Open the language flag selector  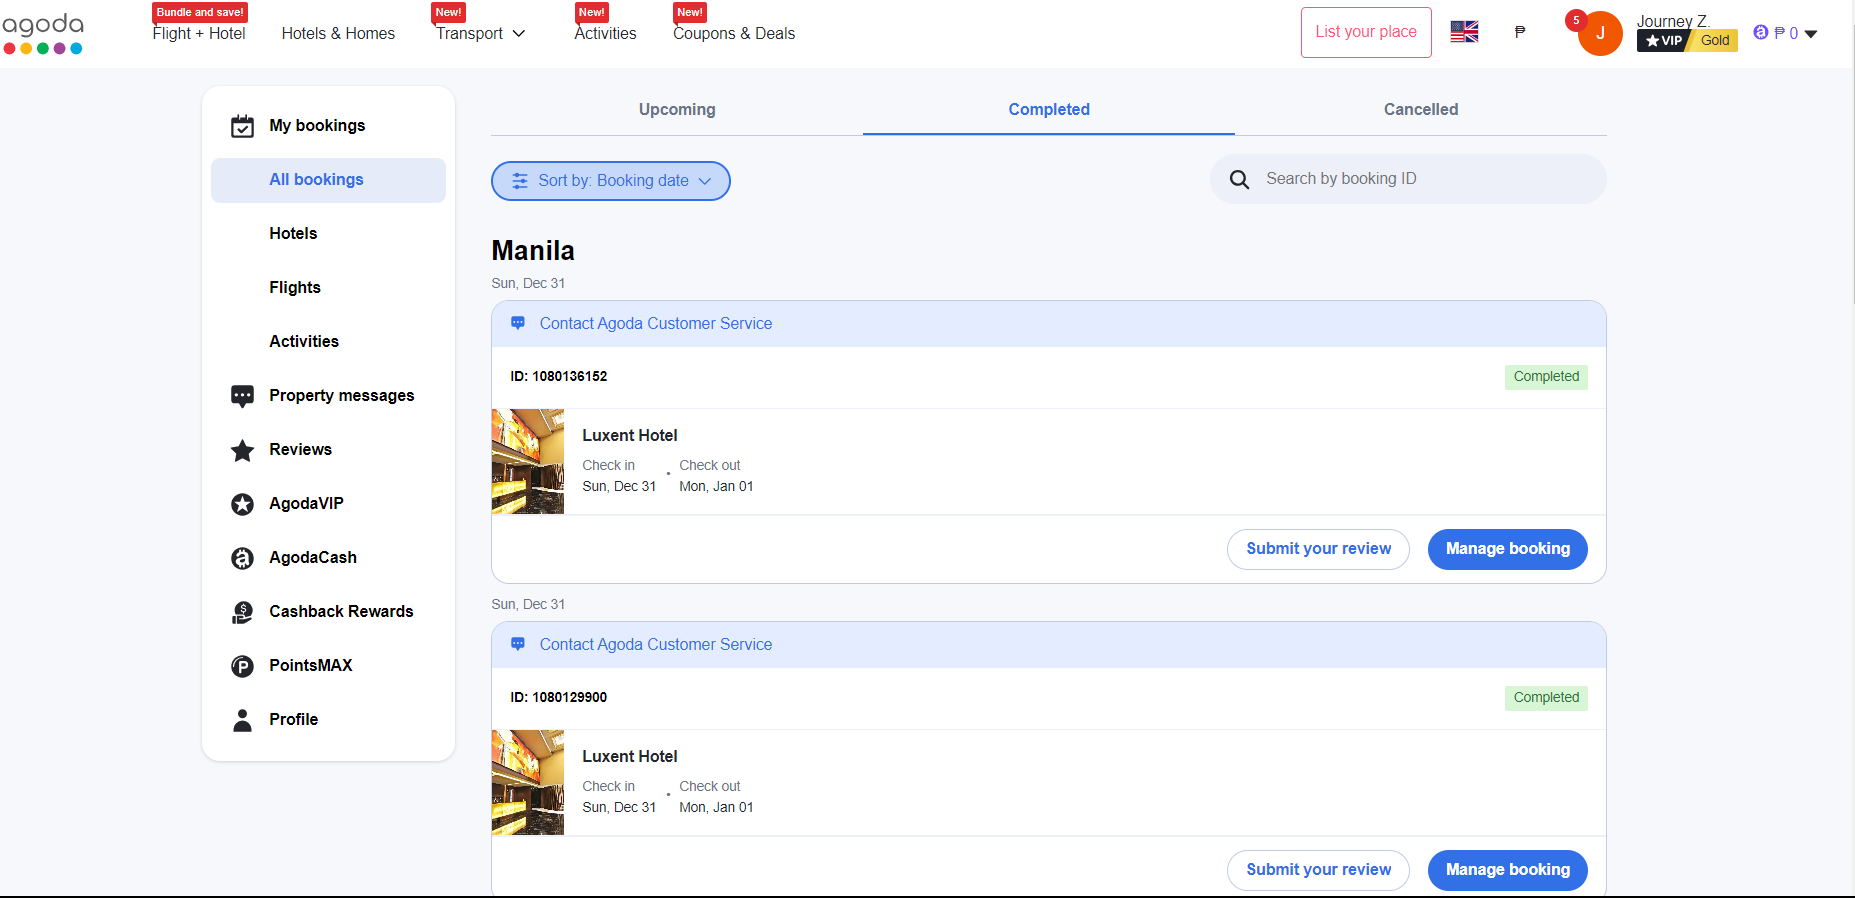coord(1464,32)
